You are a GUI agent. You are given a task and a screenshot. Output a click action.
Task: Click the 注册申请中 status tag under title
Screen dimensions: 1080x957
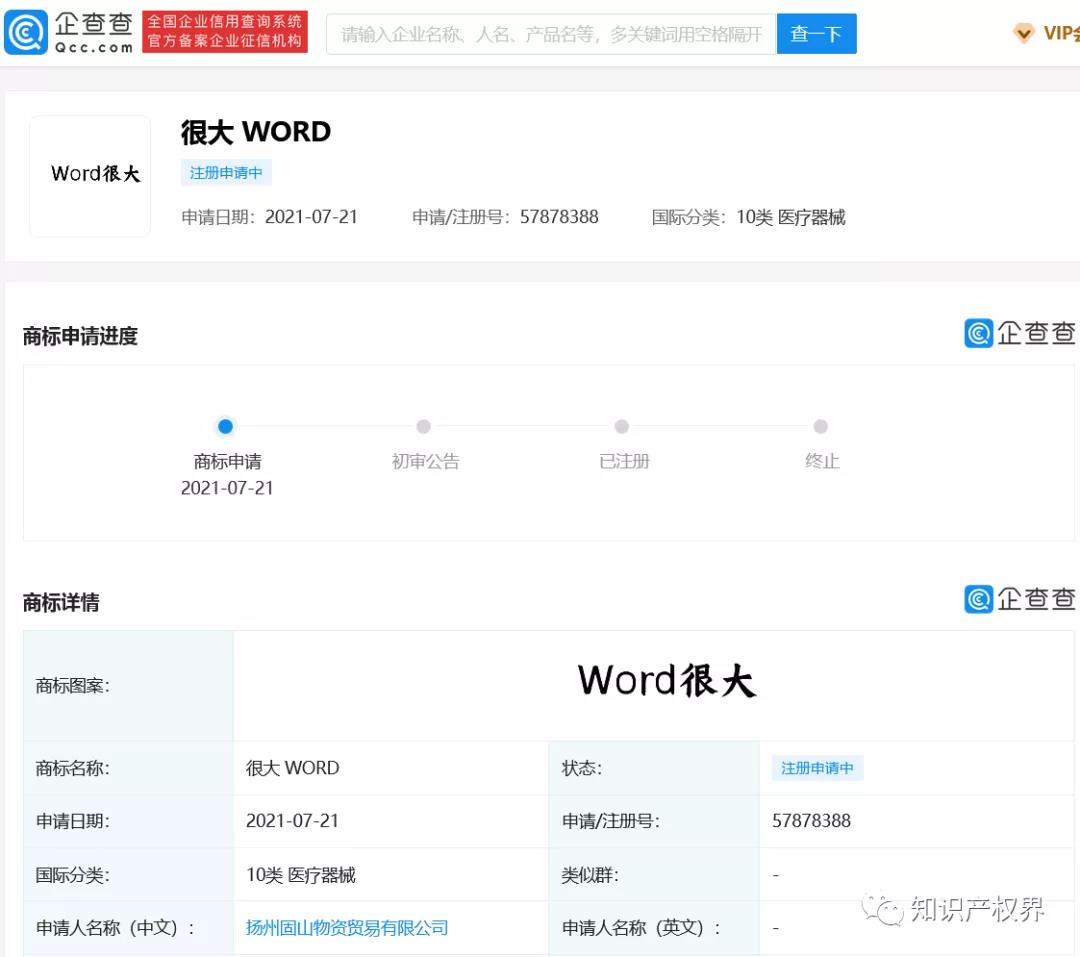(x=226, y=172)
